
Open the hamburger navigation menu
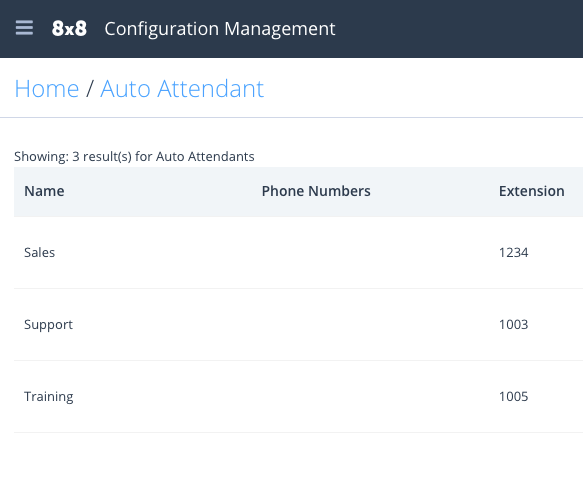click(24, 28)
